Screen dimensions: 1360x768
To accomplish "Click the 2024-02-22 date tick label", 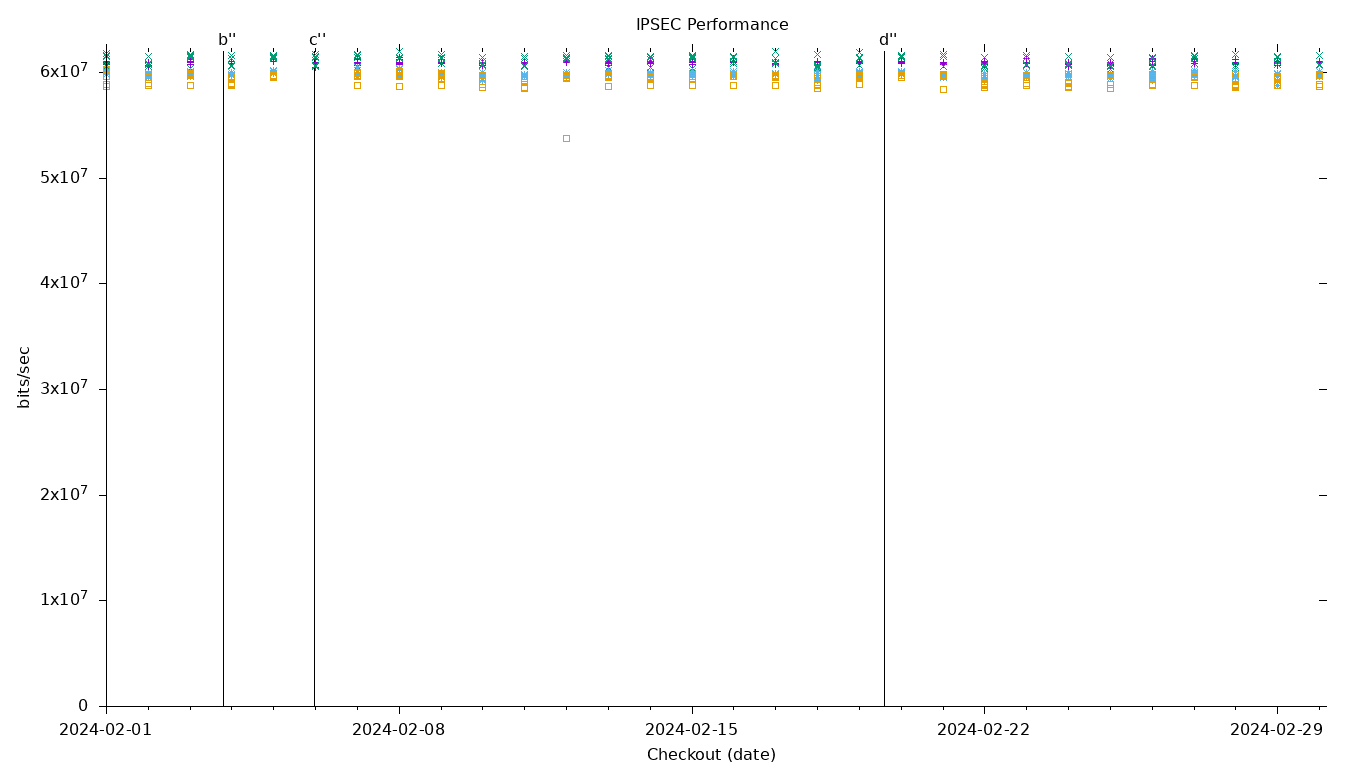I will point(984,730).
